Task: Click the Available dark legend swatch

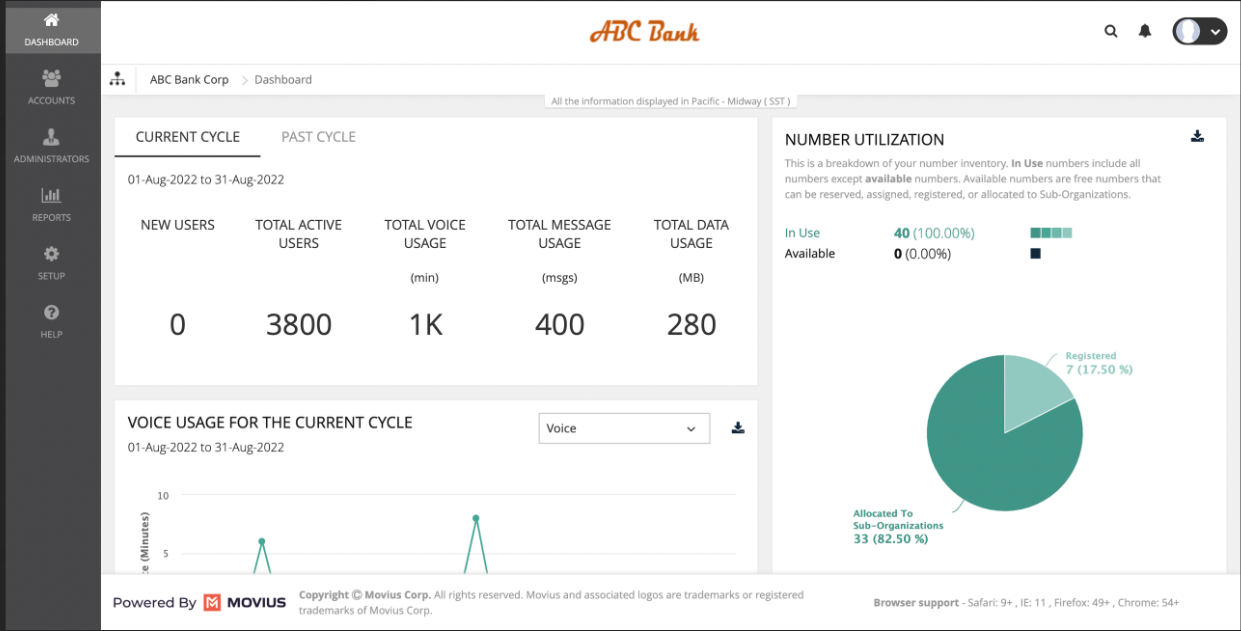Action: coord(1035,254)
